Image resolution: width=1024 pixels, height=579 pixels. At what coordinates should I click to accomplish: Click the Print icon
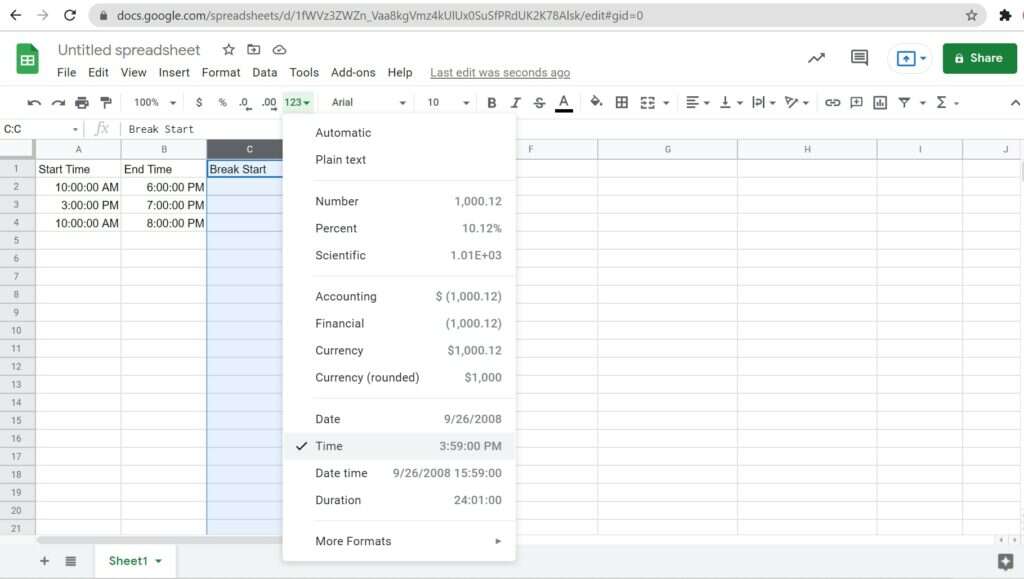82,102
